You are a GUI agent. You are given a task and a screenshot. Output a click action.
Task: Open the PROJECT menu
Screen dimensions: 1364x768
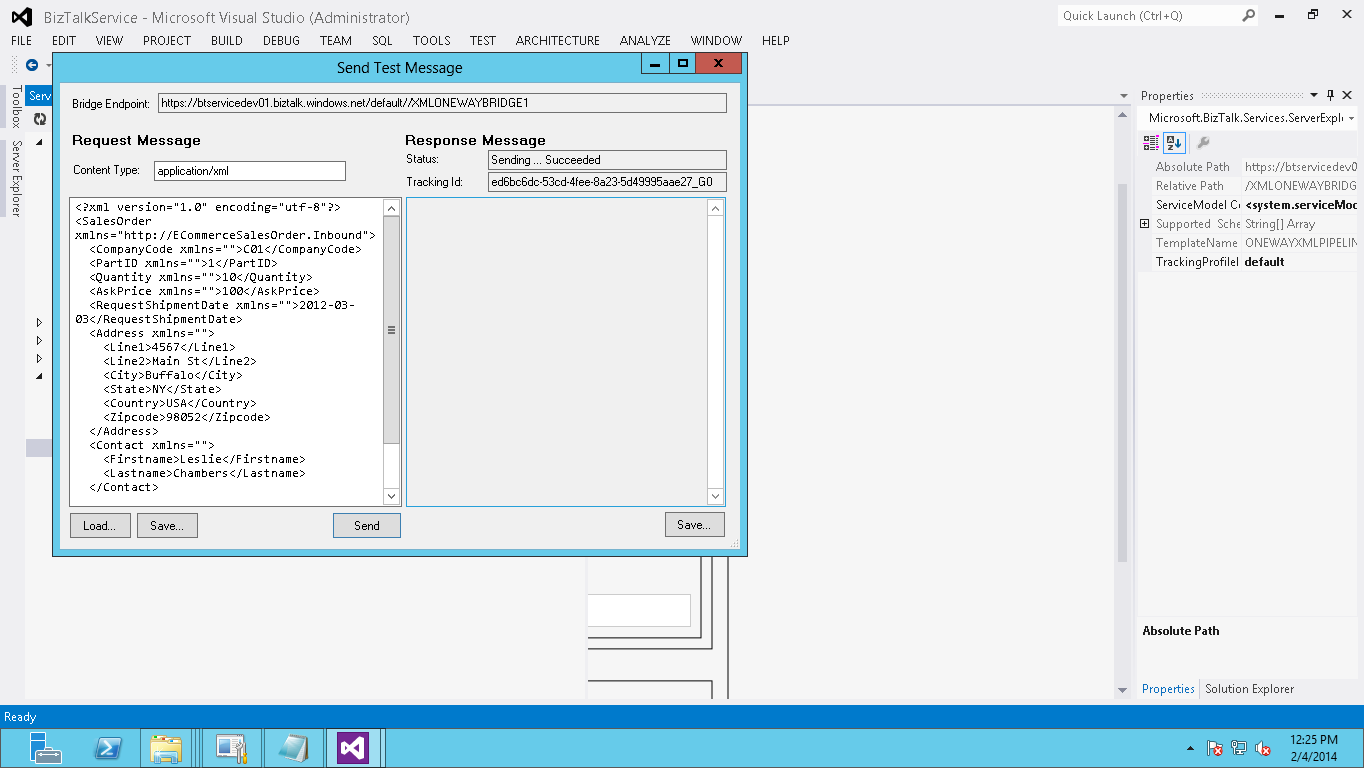pyautogui.click(x=167, y=41)
